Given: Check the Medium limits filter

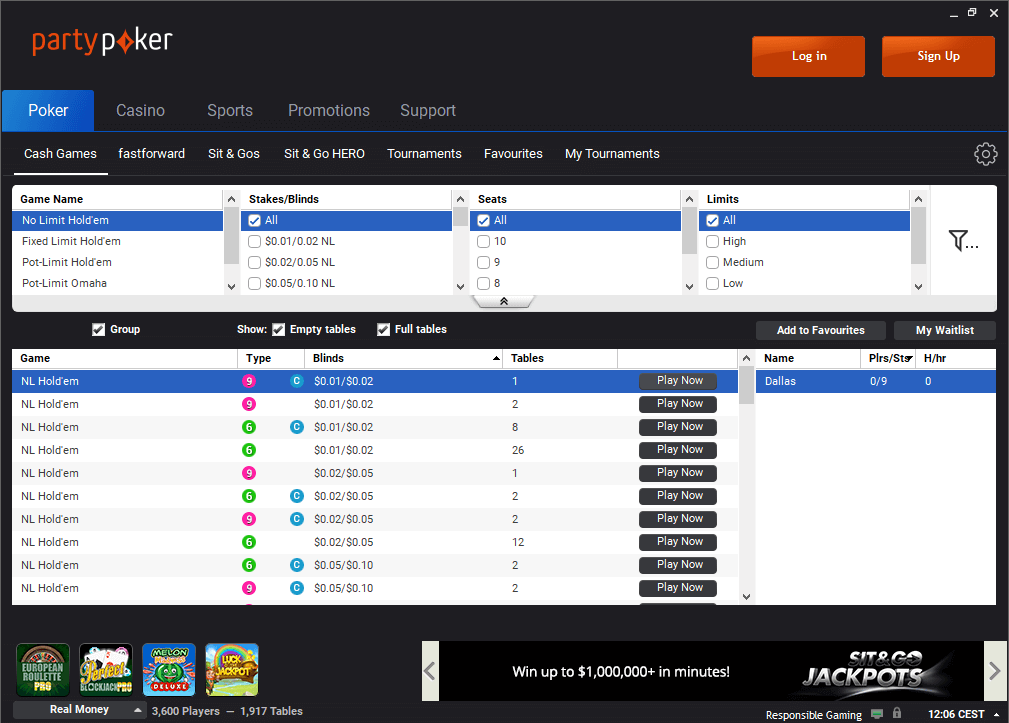Looking at the screenshot, I should 712,262.
